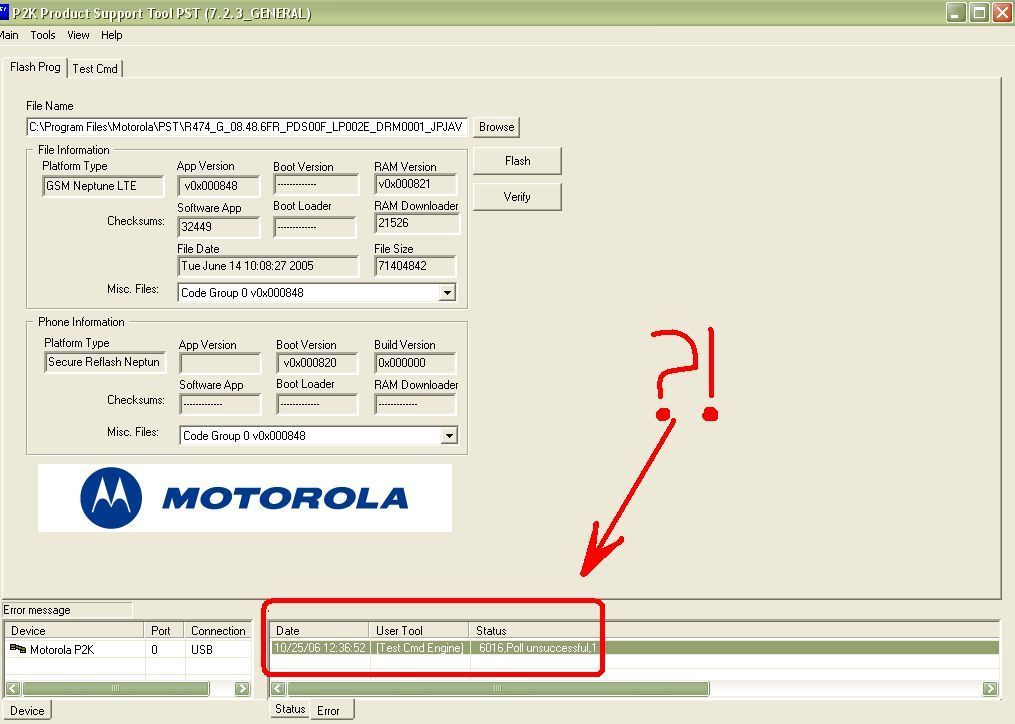This screenshot has width=1015, height=724.
Task: Click Phone Boot Version field v0x000820
Action: pos(317,363)
